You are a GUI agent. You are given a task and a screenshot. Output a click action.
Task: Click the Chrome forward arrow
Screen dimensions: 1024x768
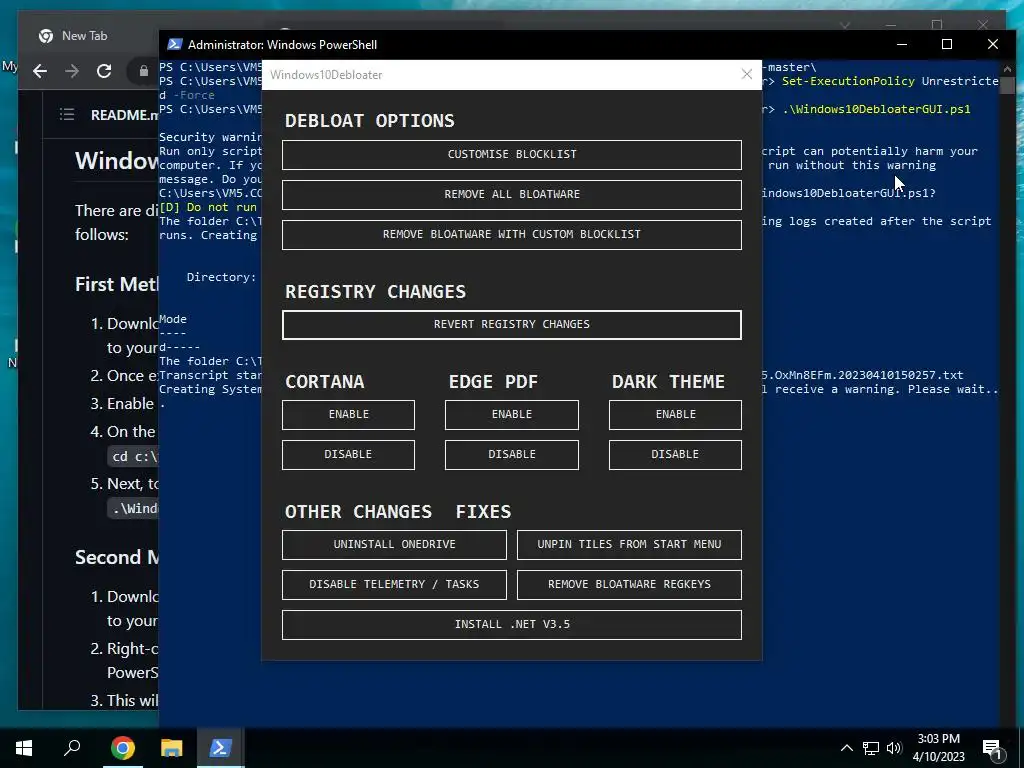click(x=72, y=71)
